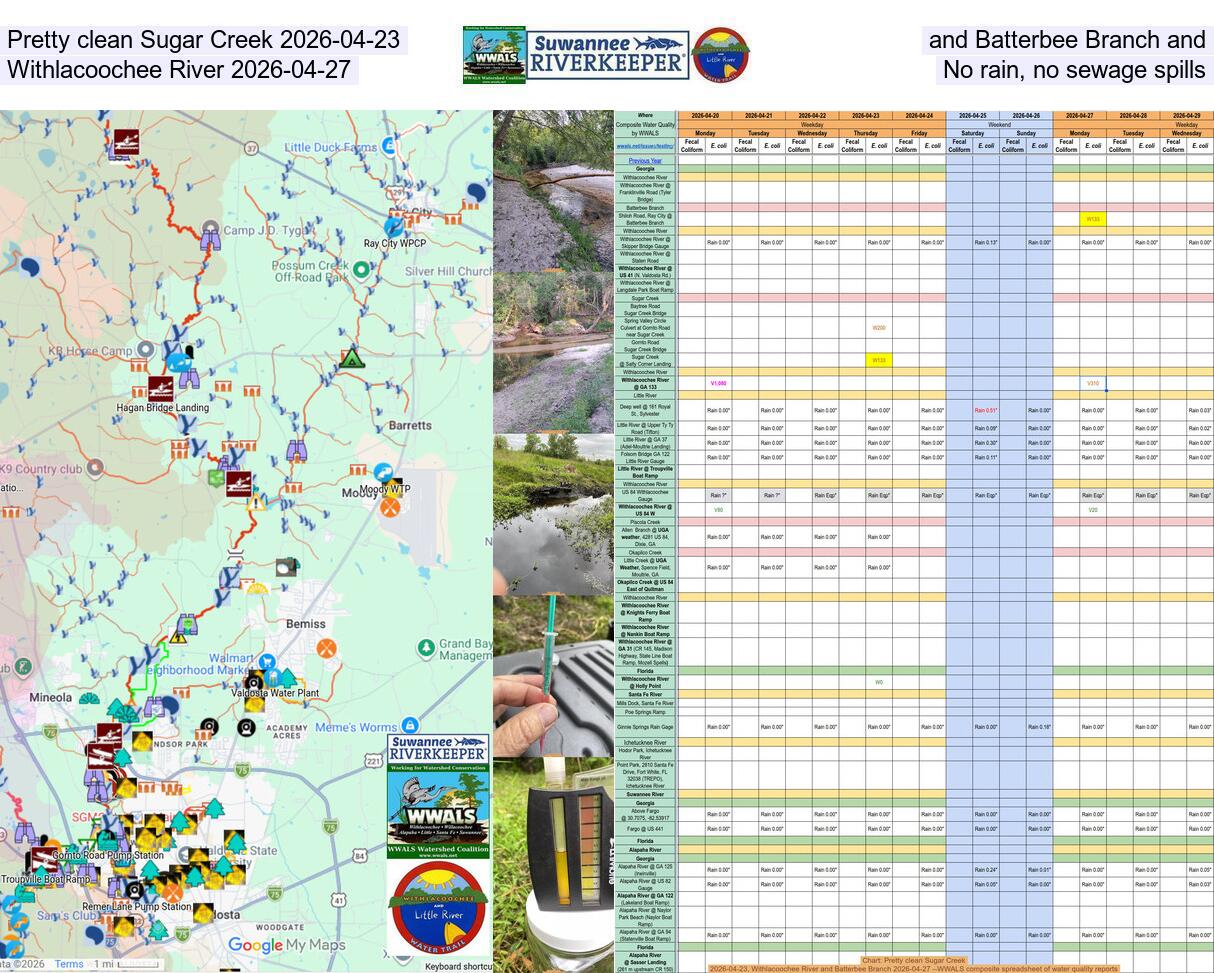1214x973 pixels.
Task: Click the map scale bar
Action: (x=138, y=964)
